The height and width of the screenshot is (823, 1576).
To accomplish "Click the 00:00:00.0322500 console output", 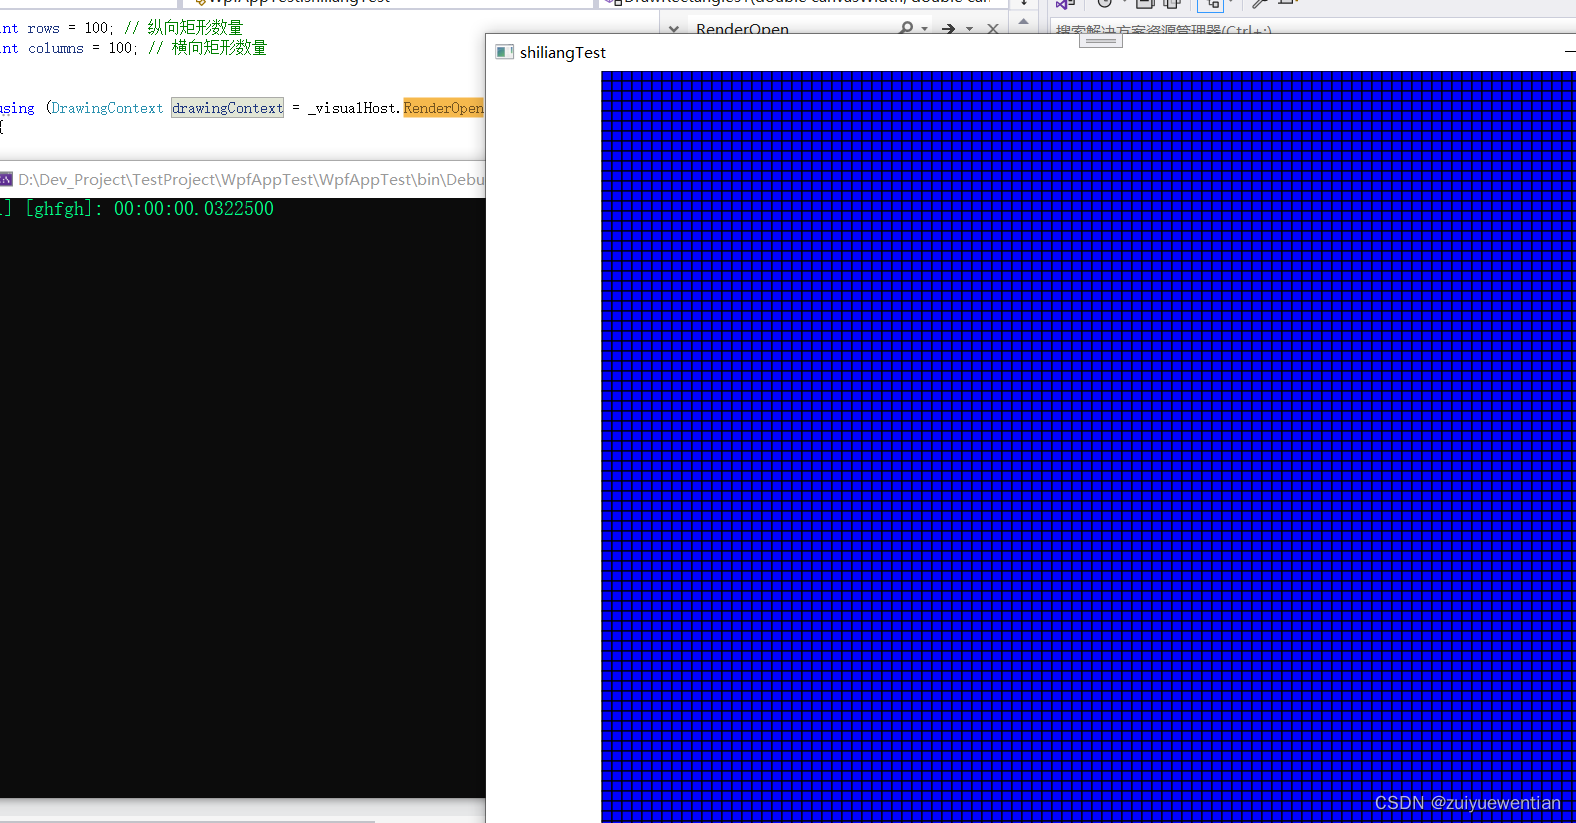I will [194, 209].
